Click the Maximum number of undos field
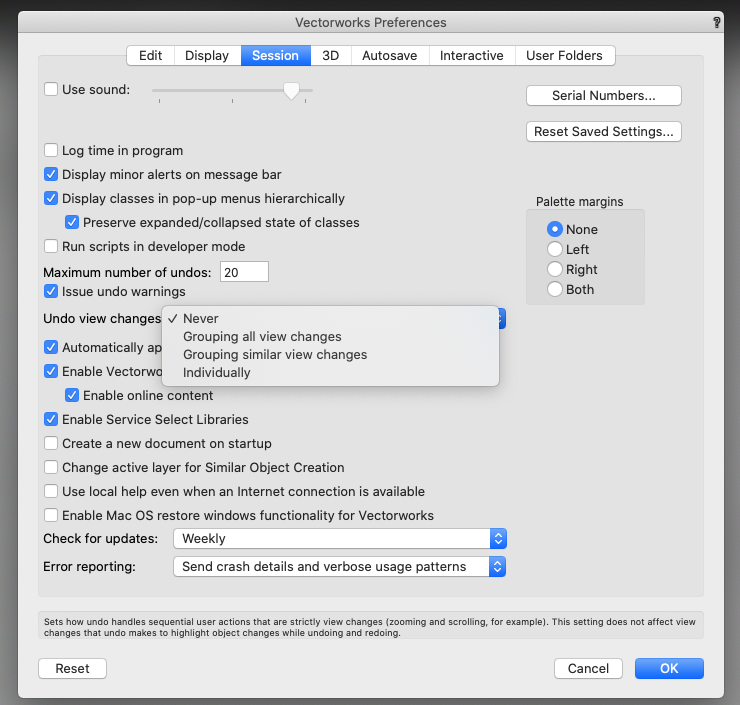Viewport: 740px width, 705px height. tap(244, 272)
